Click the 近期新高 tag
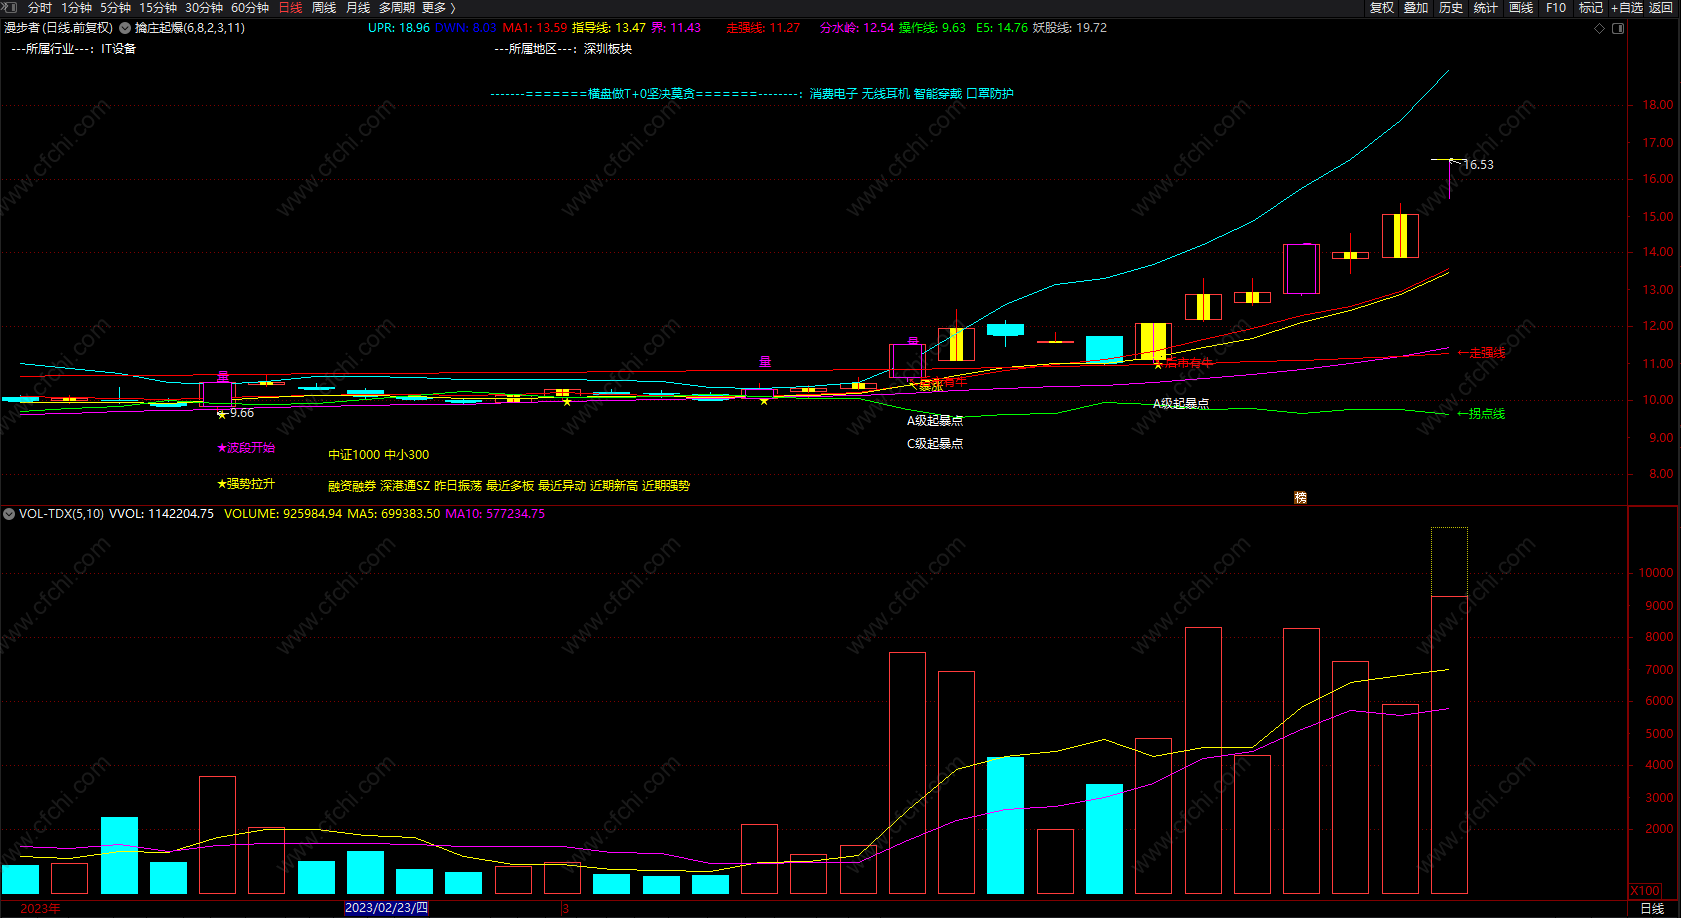Image resolution: width=1681 pixels, height=918 pixels. 614,486
